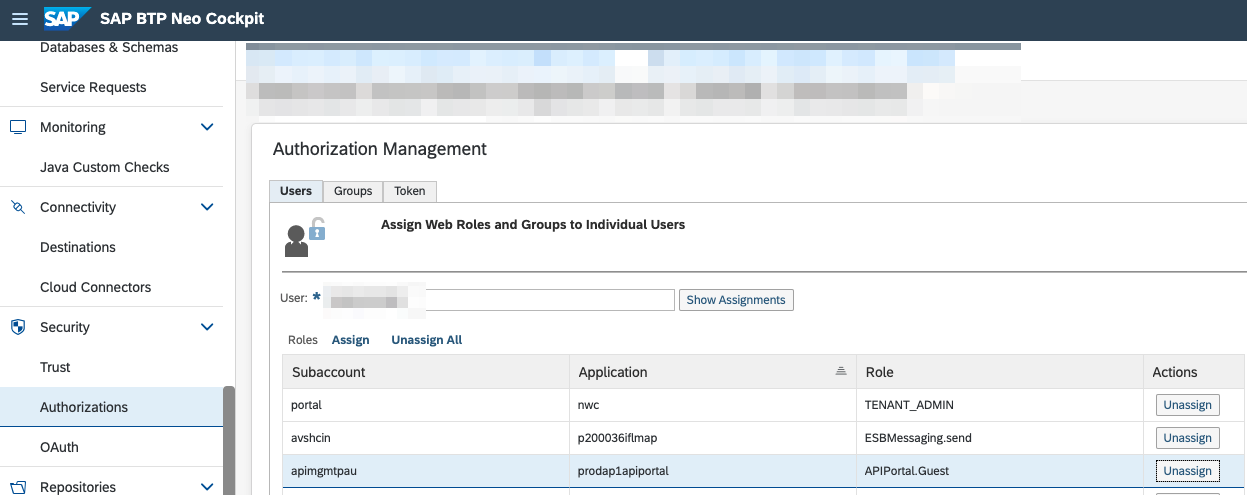
Task: Switch to the Token tab
Action: point(409,191)
